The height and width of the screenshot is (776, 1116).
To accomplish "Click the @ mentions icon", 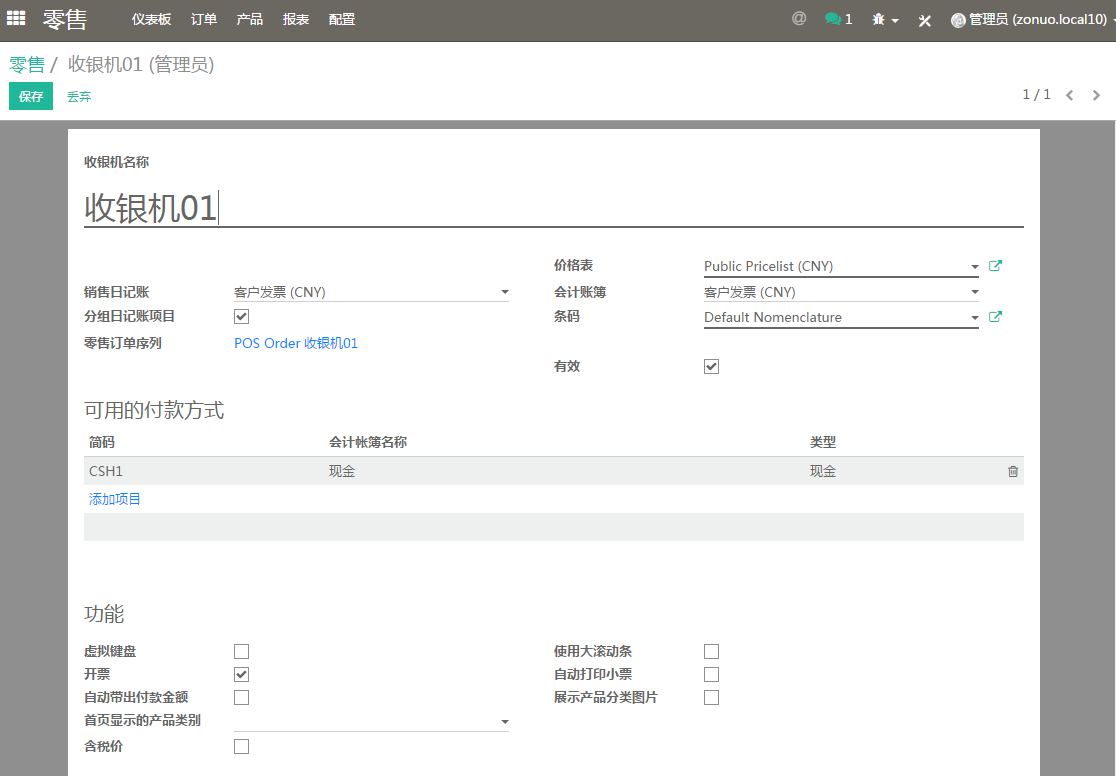I will (799, 19).
